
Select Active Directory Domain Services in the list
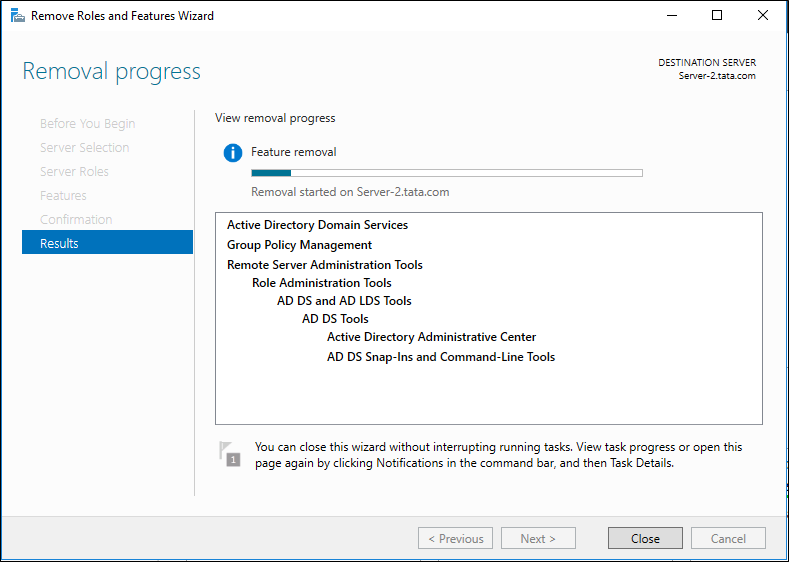(x=318, y=225)
